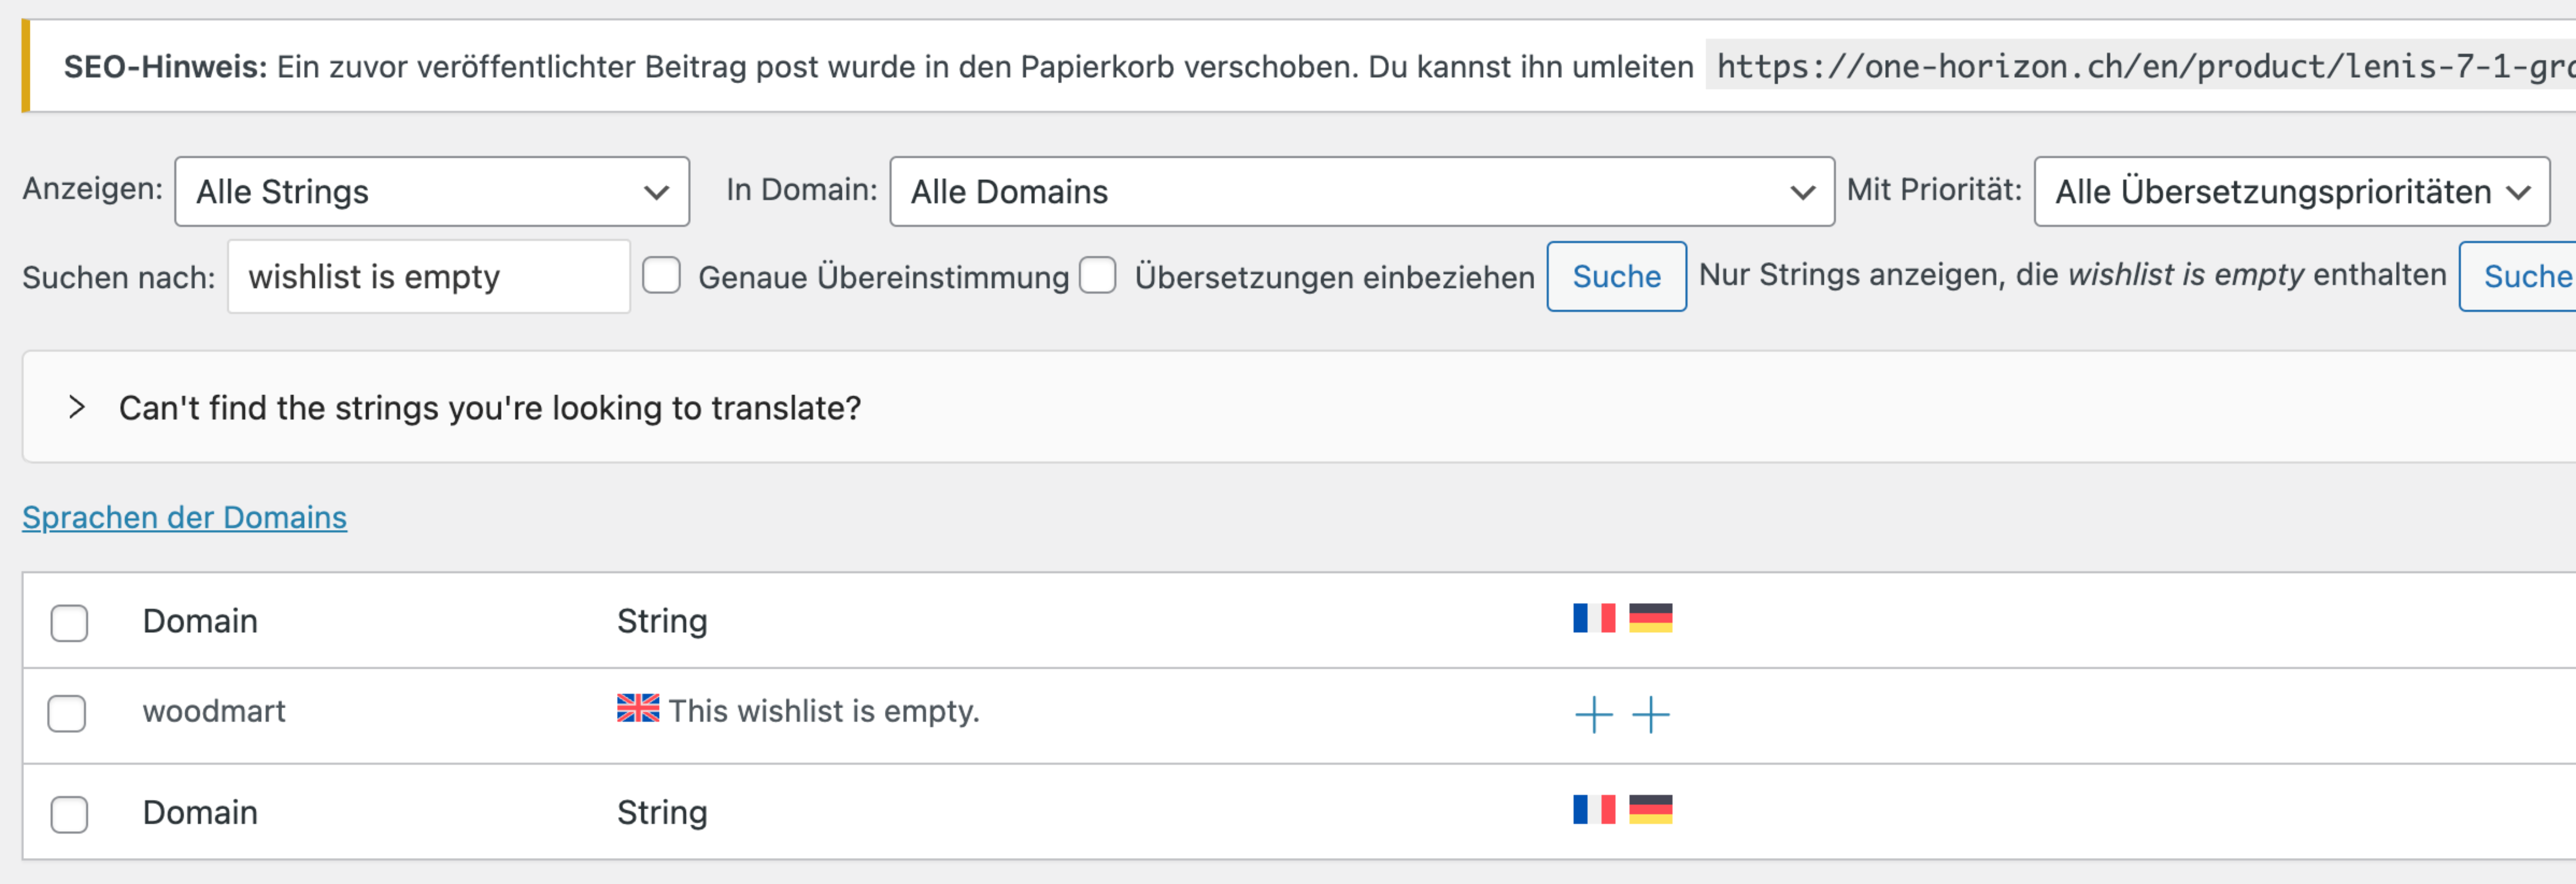Expand 'Can't find the strings' section

click(x=76, y=407)
